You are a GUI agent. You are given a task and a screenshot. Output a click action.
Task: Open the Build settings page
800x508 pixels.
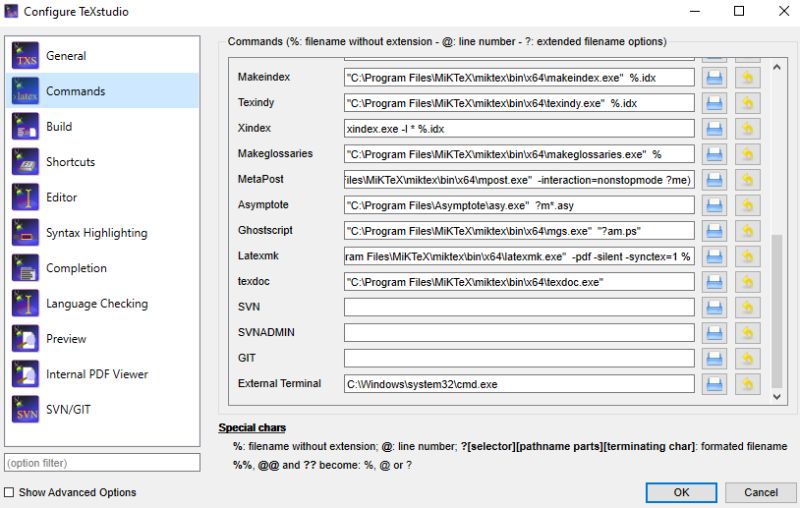tap(102, 126)
